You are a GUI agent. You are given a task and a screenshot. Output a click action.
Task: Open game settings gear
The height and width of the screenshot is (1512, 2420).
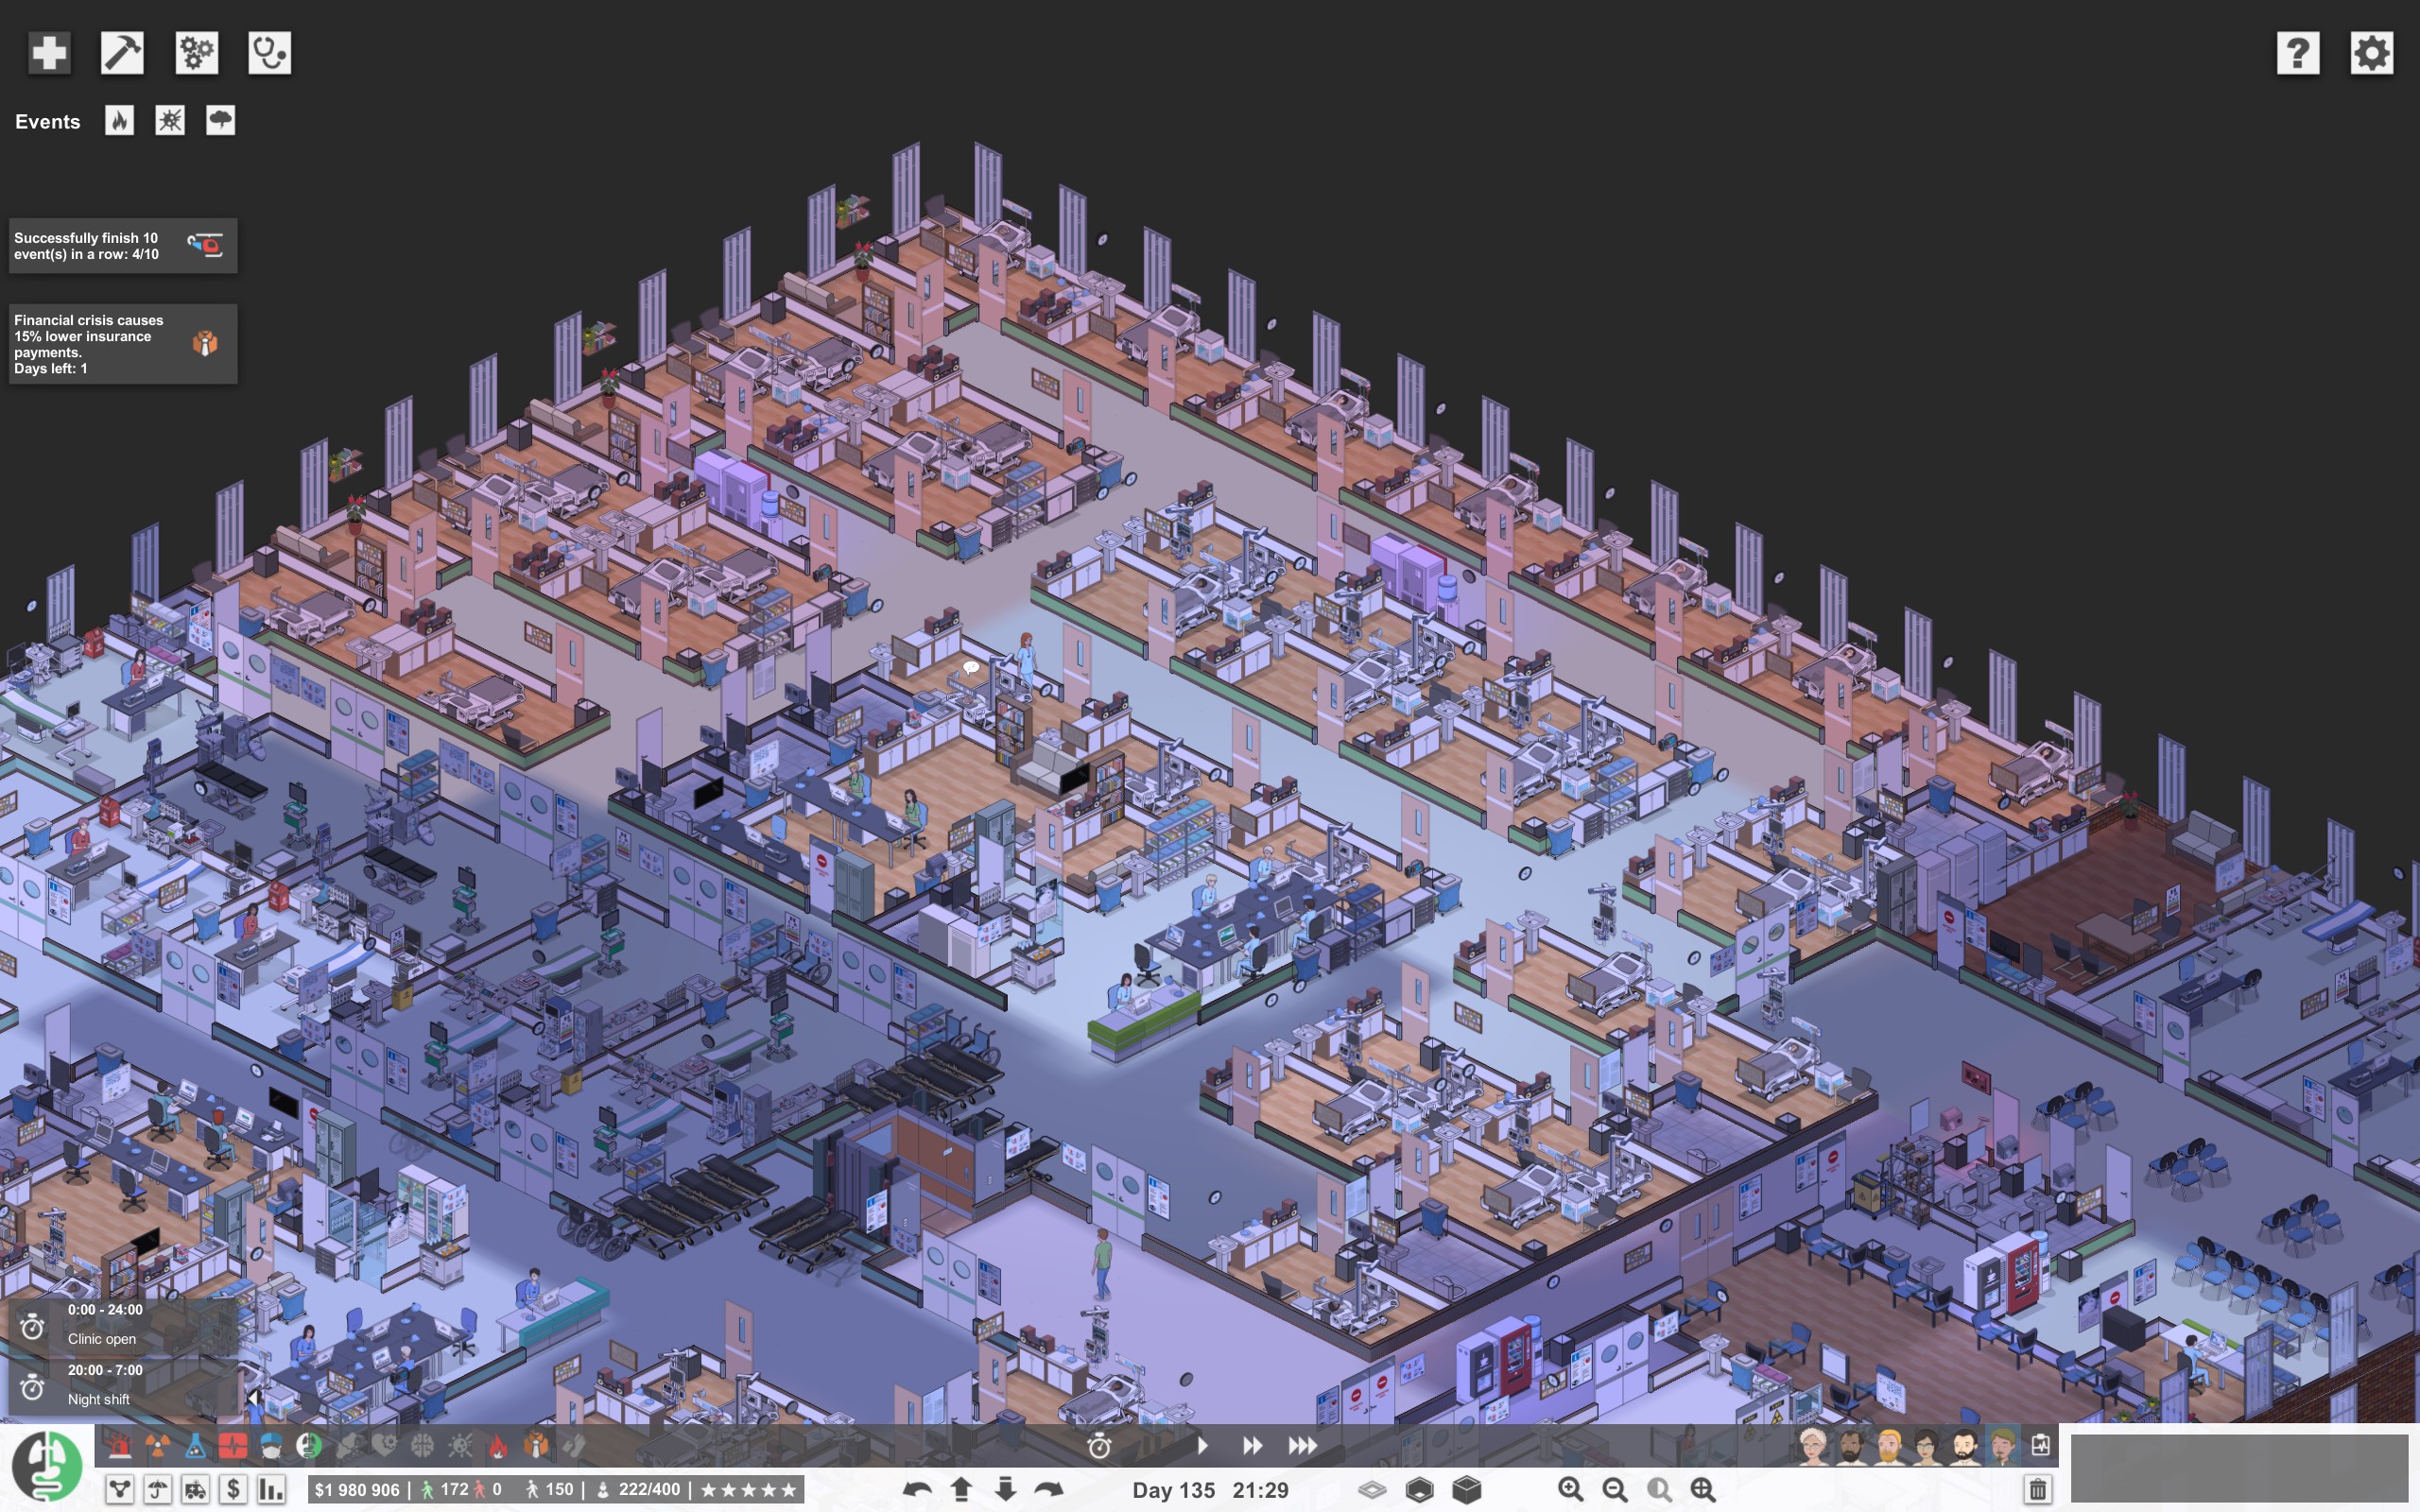2371,52
